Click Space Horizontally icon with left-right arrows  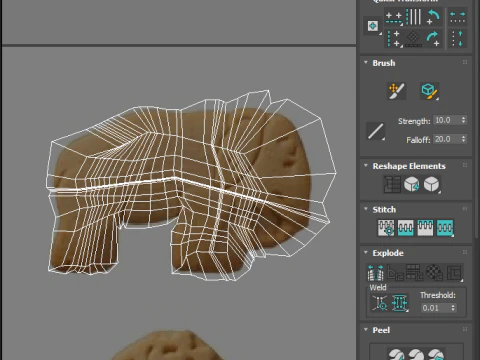point(457,17)
